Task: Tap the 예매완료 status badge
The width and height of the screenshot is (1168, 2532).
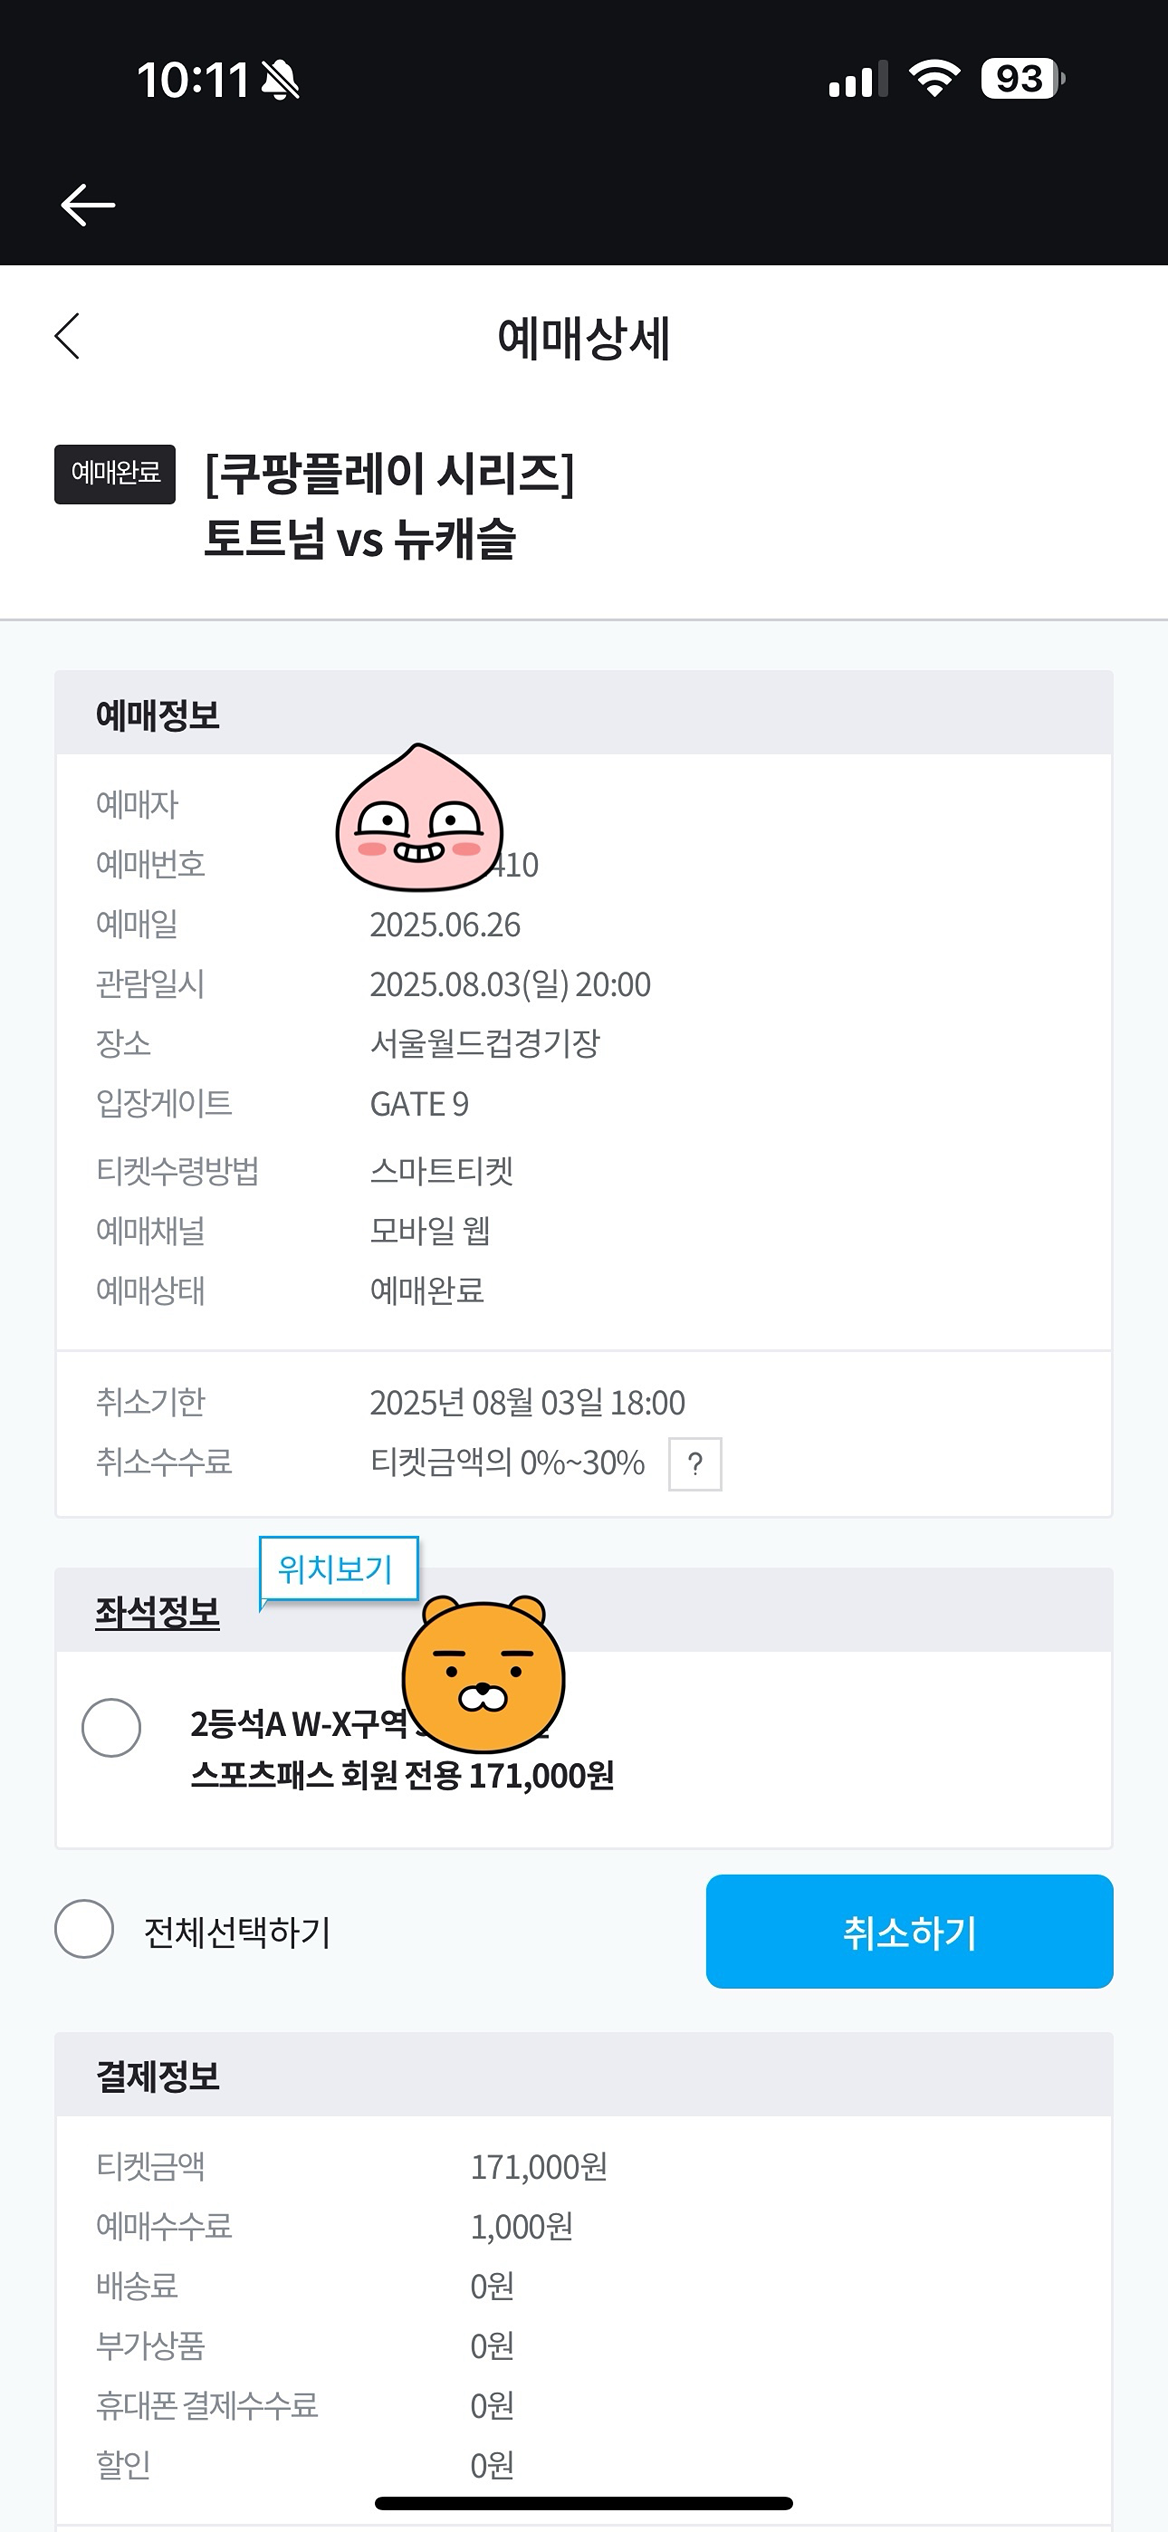Action: click(x=115, y=474)
